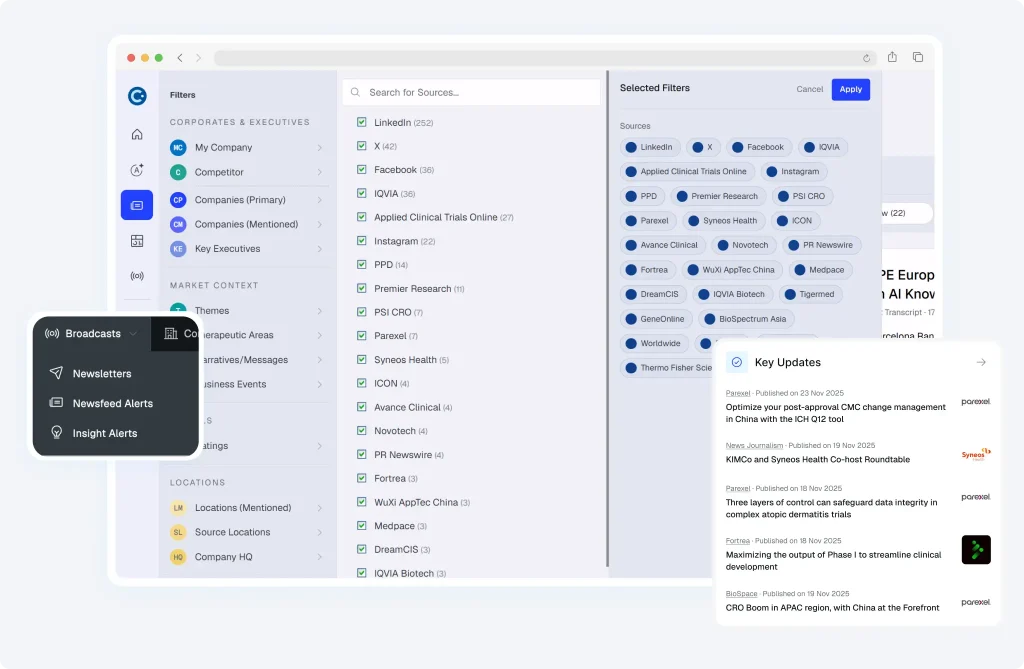
Task: Click the Insight Alerts lightbulb icon
Action: 56,432
